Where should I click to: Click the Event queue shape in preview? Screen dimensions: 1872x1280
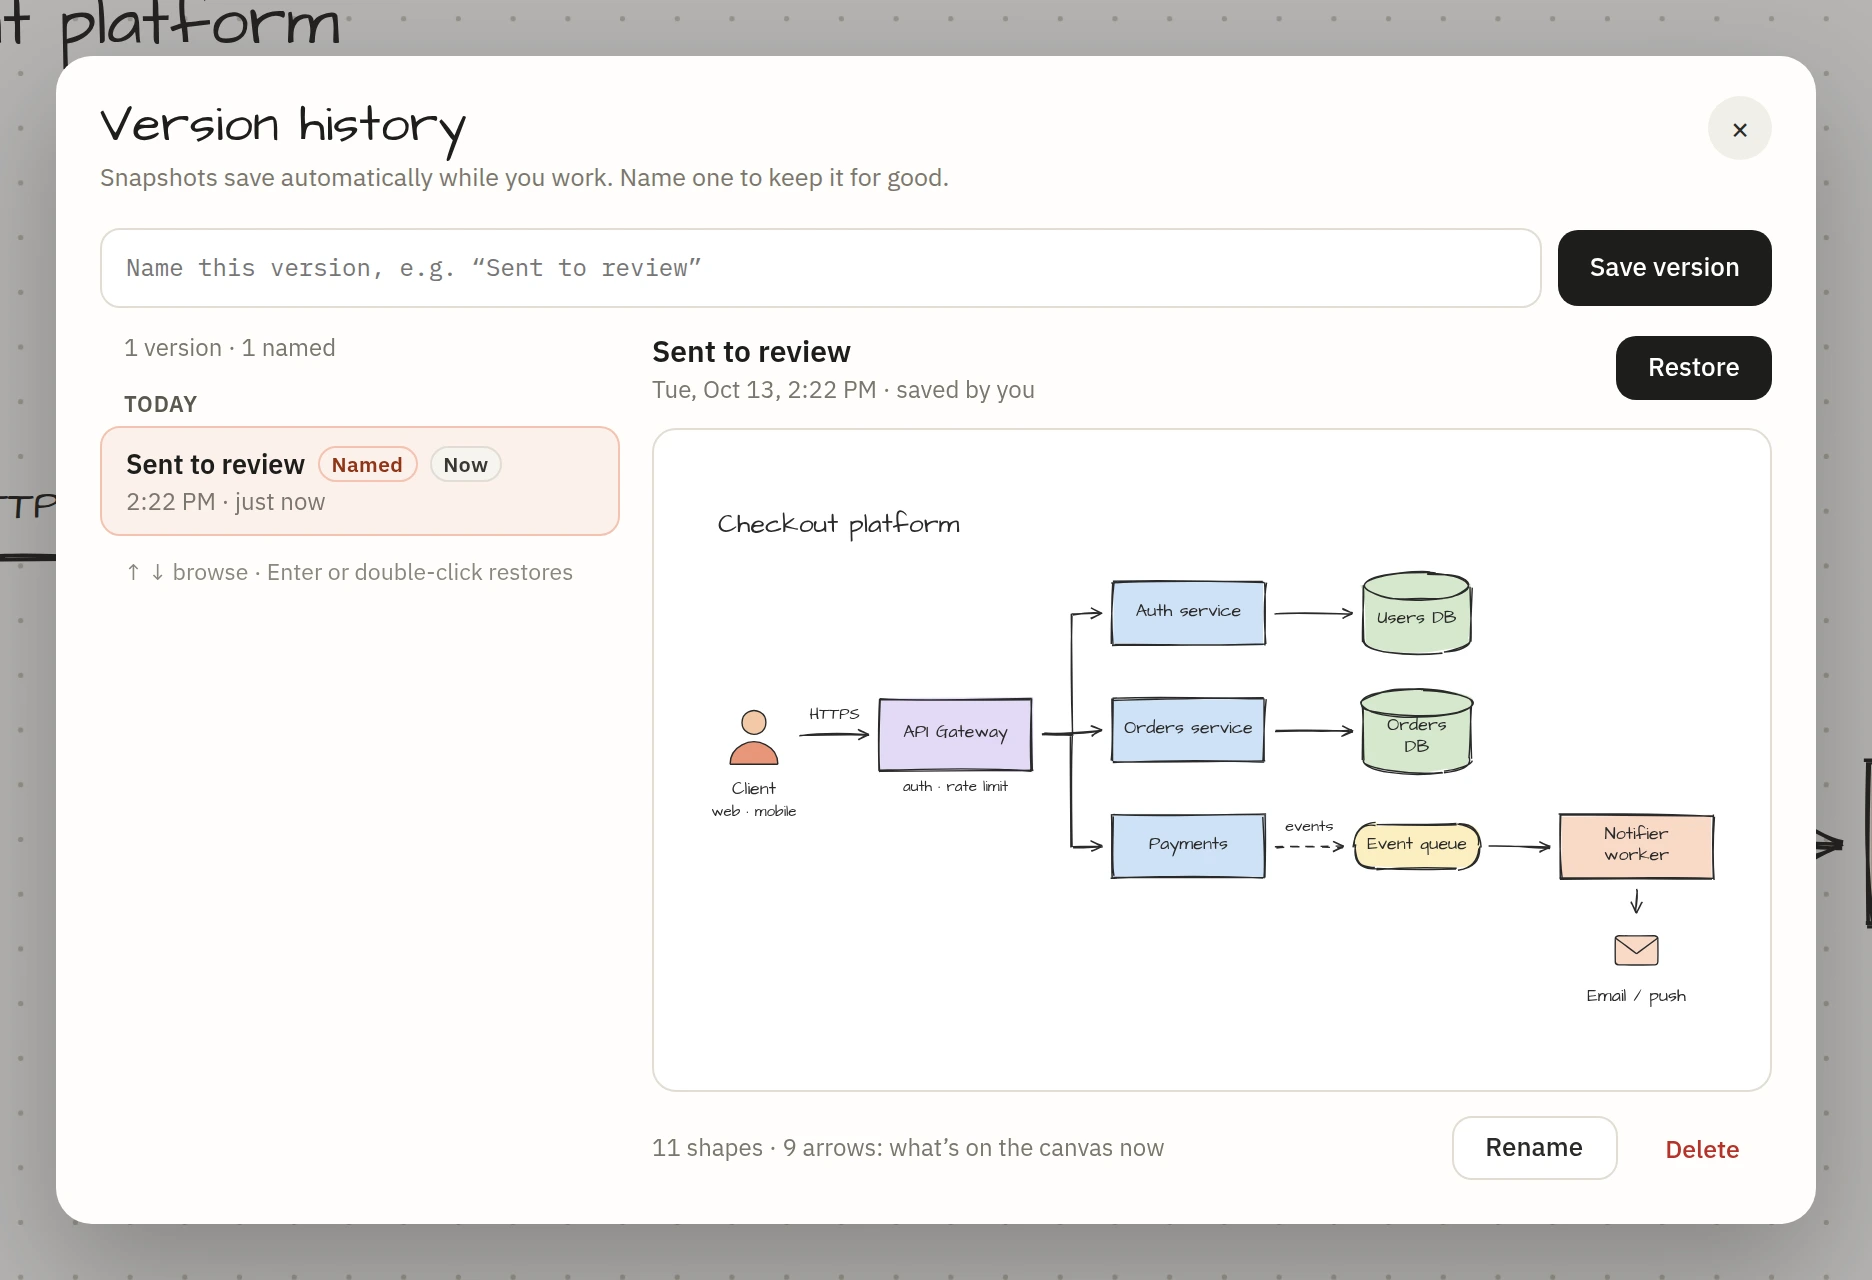[1416, 845]
